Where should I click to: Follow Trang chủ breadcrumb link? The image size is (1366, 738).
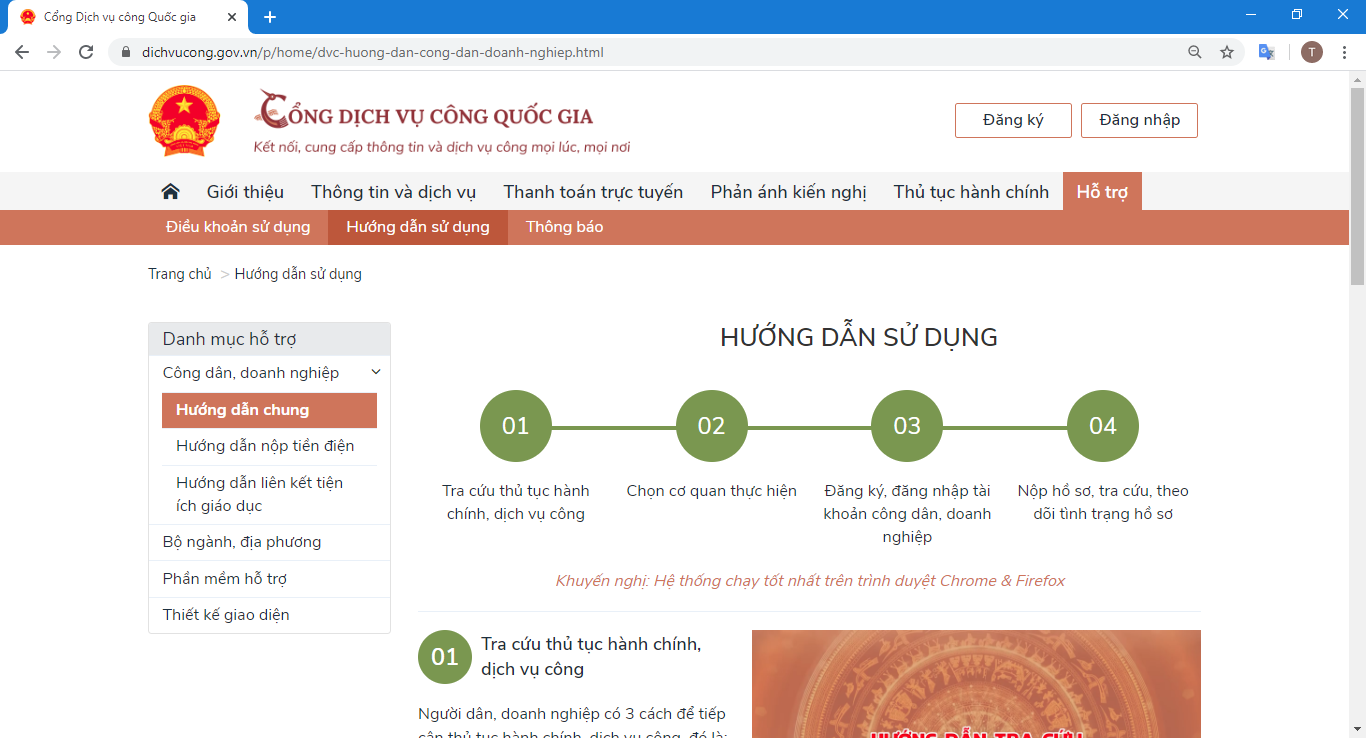click(180, 274)
